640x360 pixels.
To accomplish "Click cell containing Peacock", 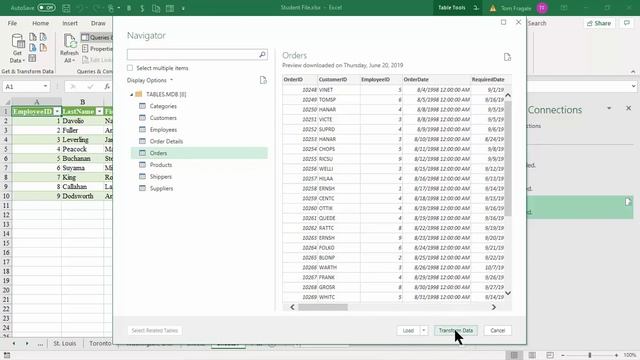I will [x=82, y=149].
